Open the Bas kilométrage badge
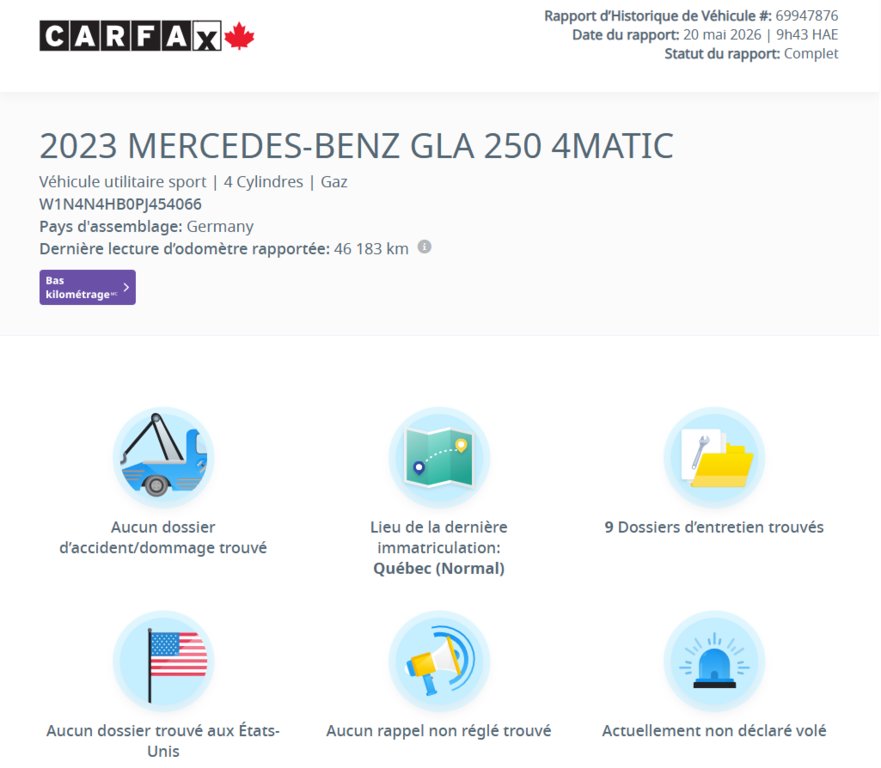Image resolution: width=881 pixels, height=768 pixels. click(x=88, y=287)
